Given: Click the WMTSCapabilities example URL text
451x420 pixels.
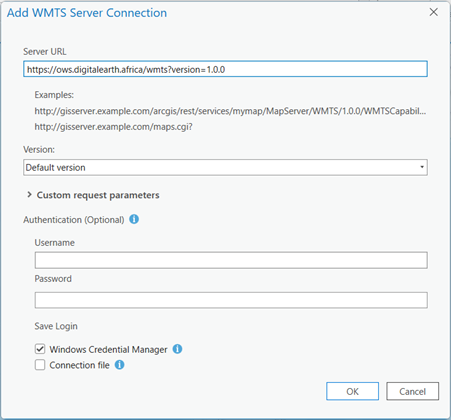Looking at the screenshot, I should coord(230,111).
